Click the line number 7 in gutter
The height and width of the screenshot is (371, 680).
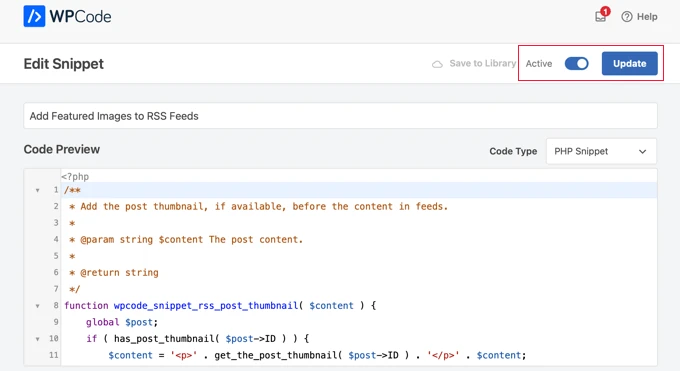pos(56,289)
